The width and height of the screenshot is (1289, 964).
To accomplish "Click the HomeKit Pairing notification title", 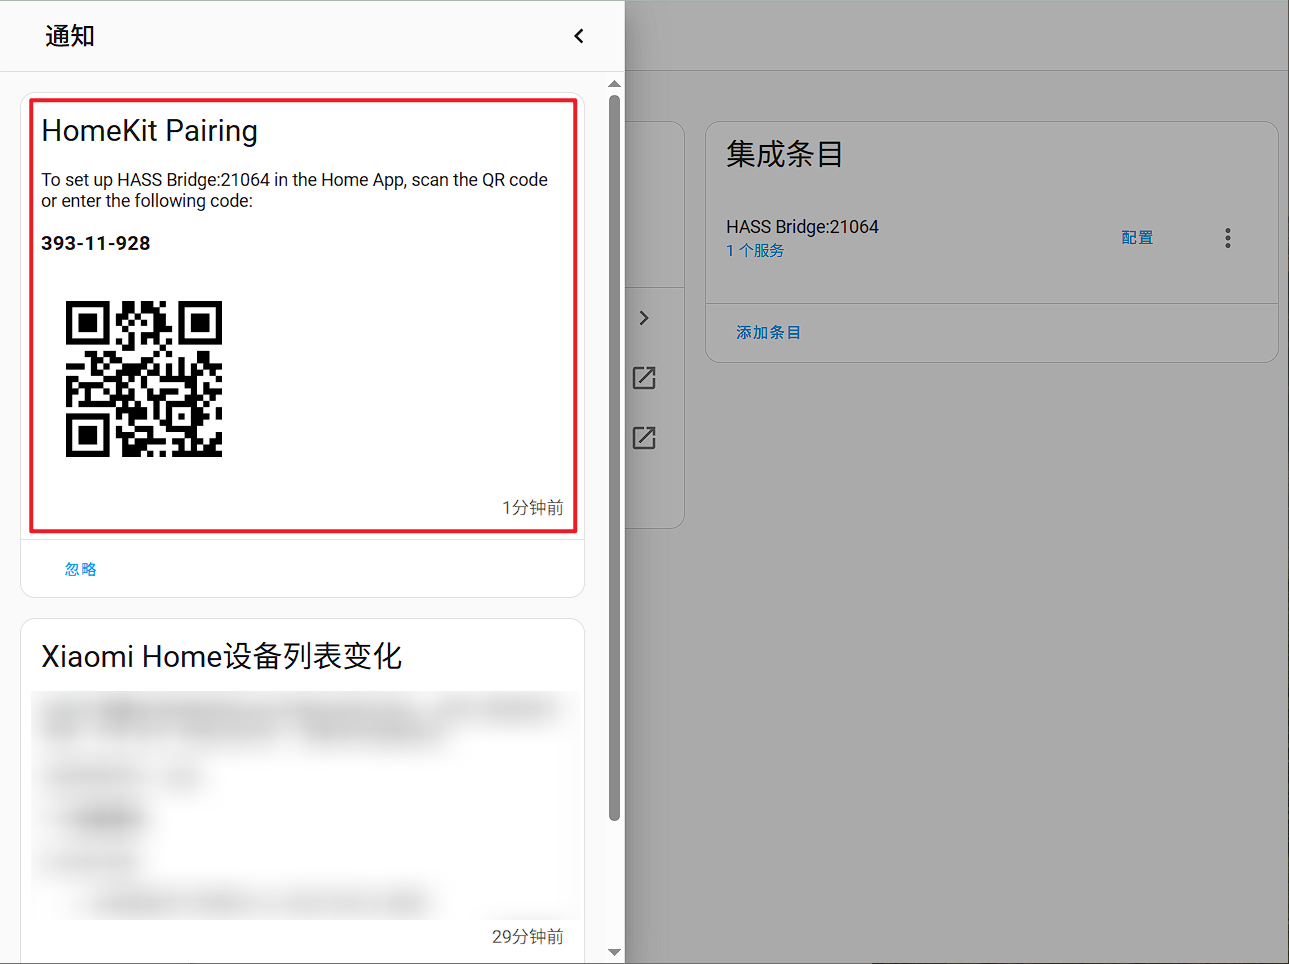I will [x=150, y=131].
